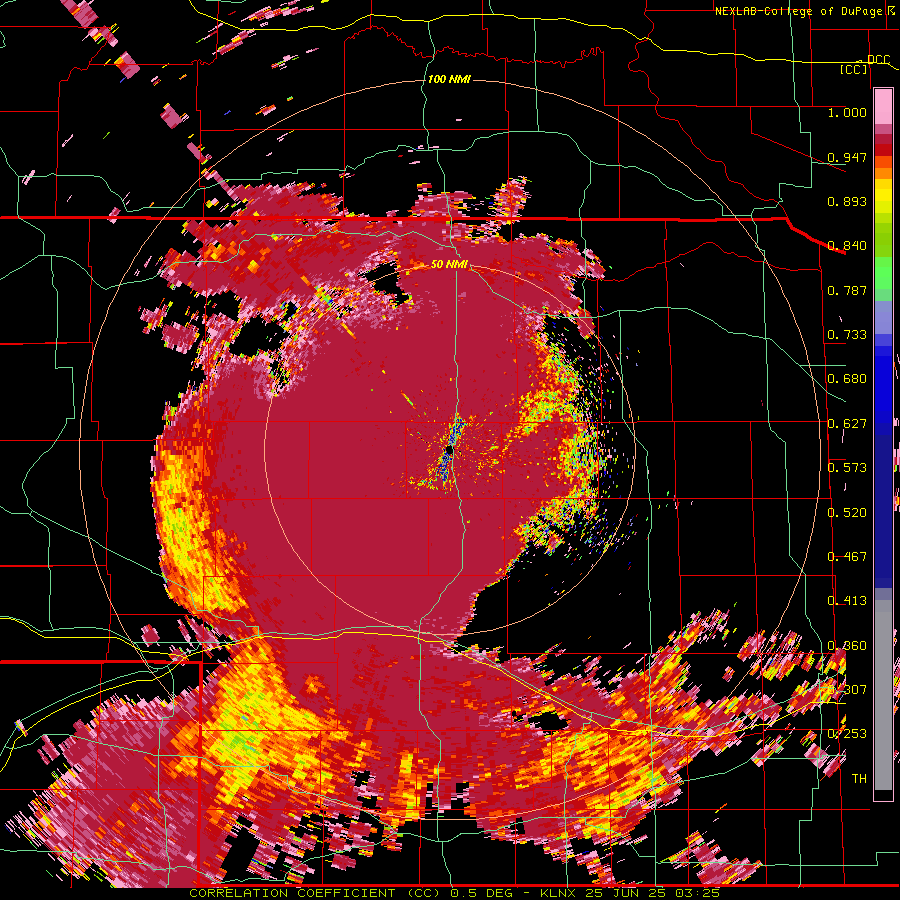
Task: Click the KLNX station identifier
Action: point(560,893)
